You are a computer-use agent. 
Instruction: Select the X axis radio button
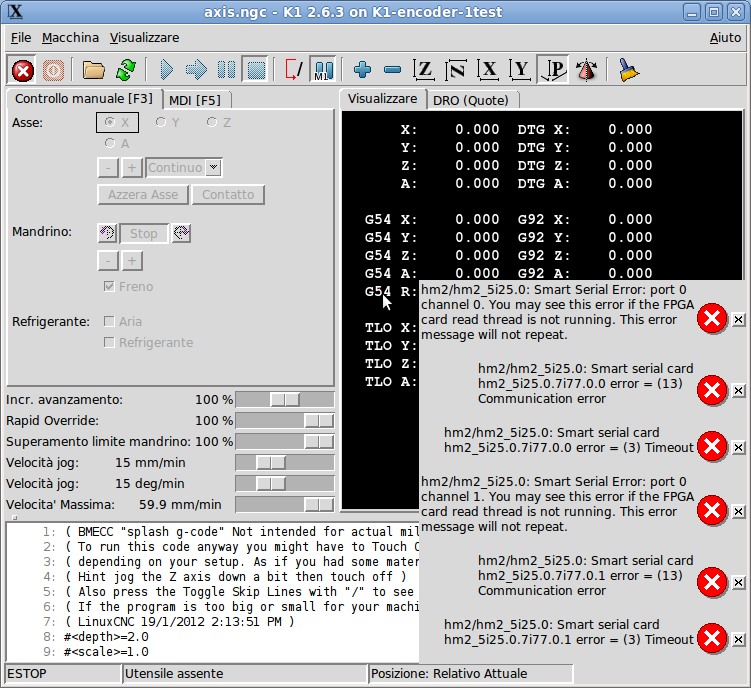[x=117, y=123]
